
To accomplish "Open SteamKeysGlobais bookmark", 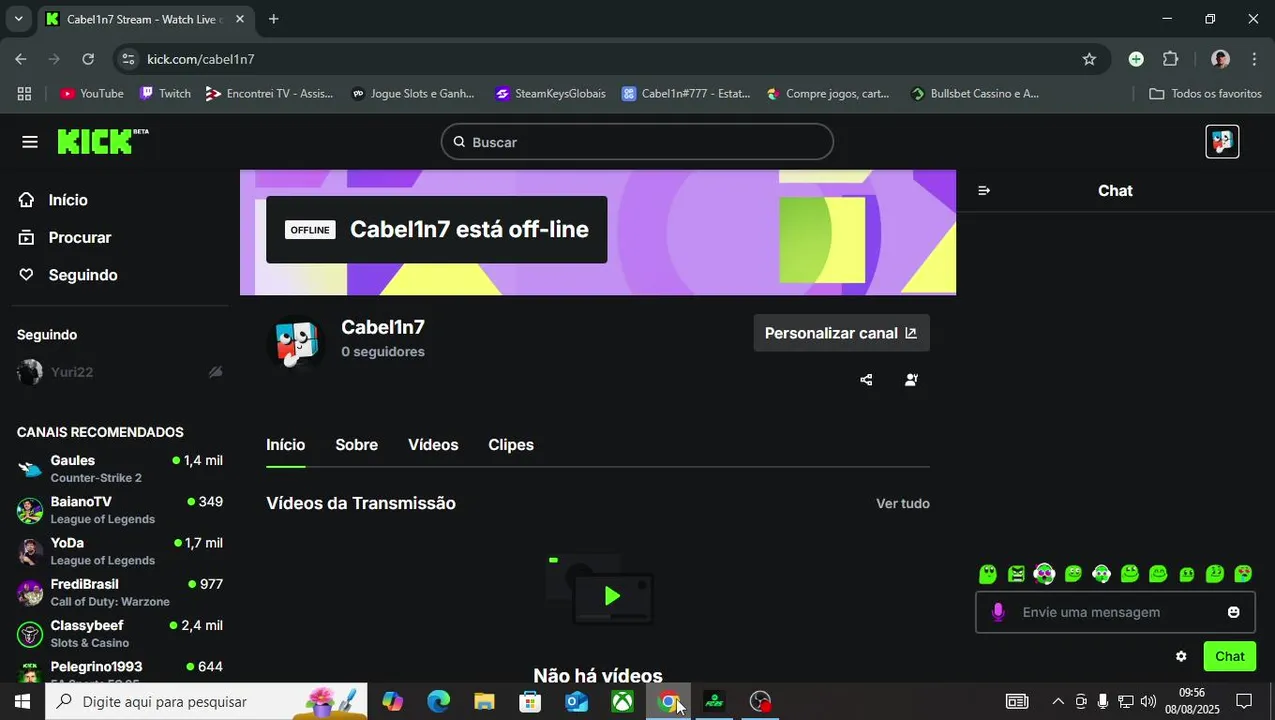I will [x=551, y=93].
